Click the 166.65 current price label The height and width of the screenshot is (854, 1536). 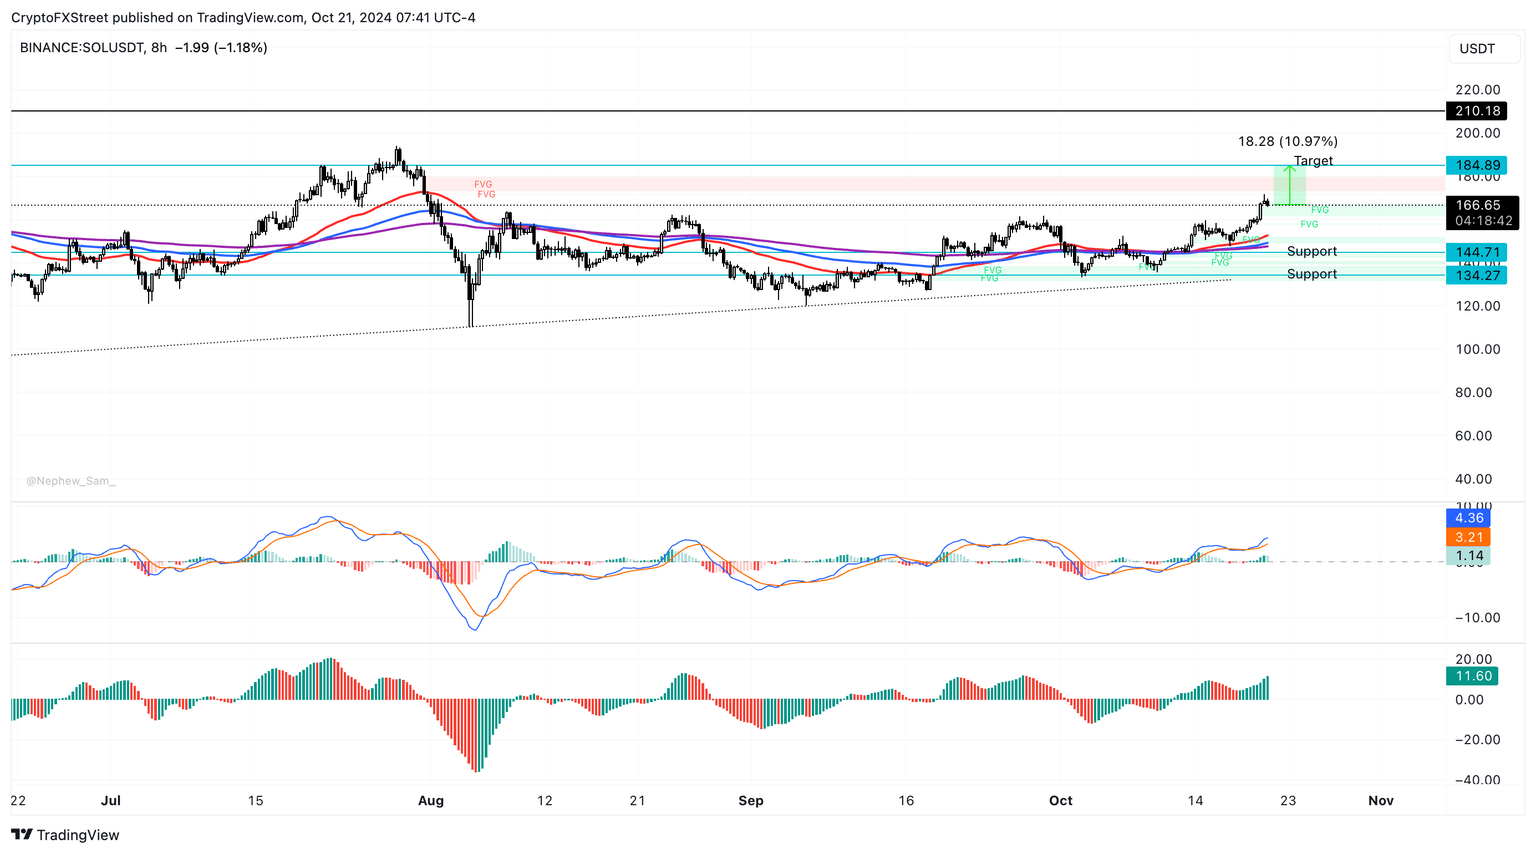(x=1477, y=205)
